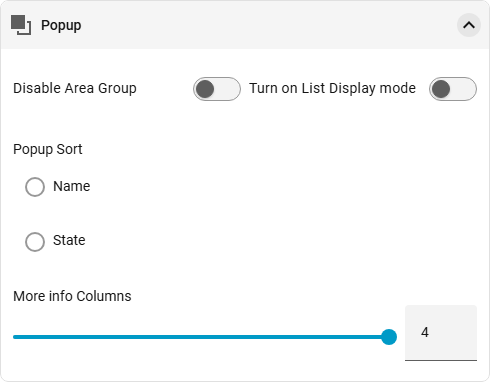Image resolution: width=490 pixels, height=382 pixels.
Task: Select the State sort radio button
Action: [35, 241]
